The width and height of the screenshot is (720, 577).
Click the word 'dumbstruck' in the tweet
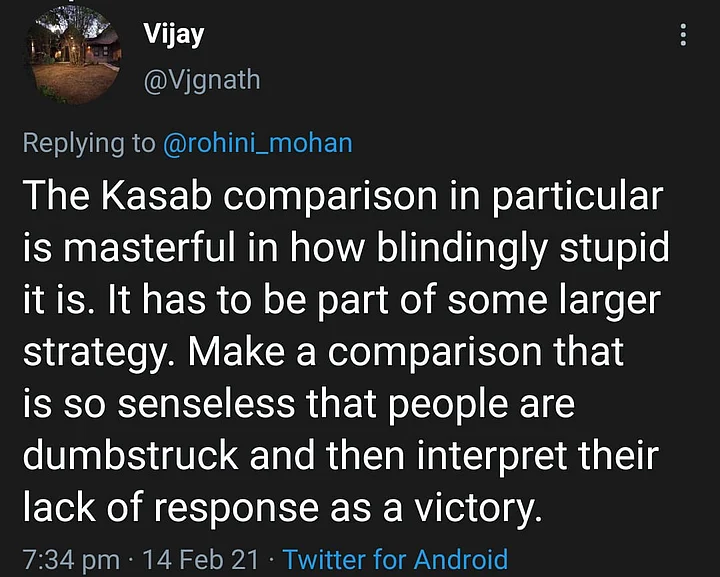pos(130,455)
